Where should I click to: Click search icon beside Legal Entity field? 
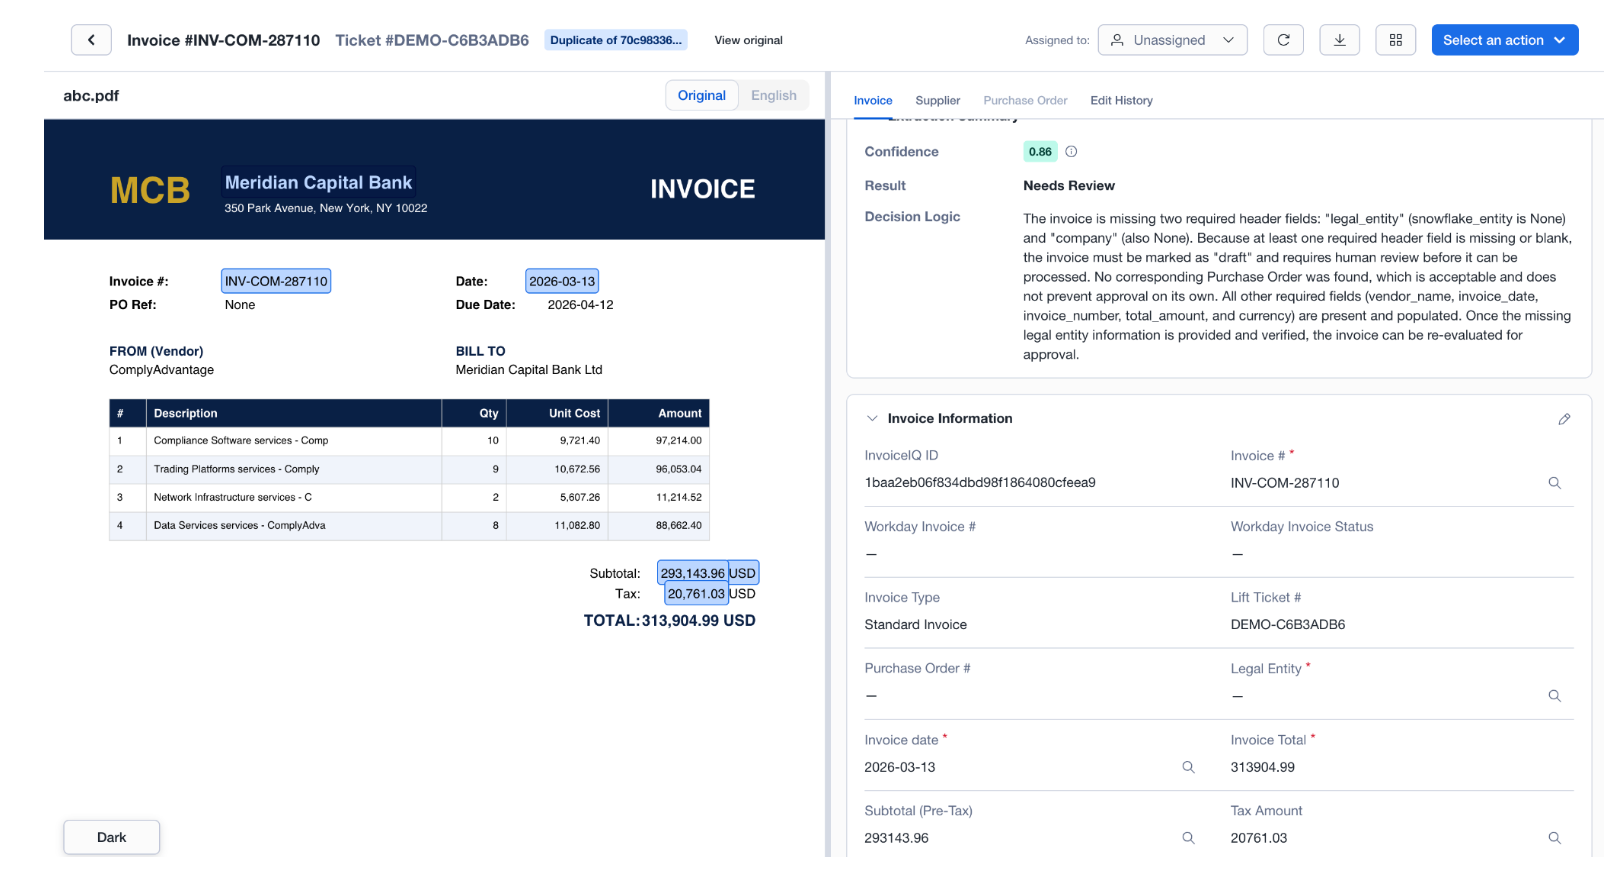click(x=1554, y=696)
